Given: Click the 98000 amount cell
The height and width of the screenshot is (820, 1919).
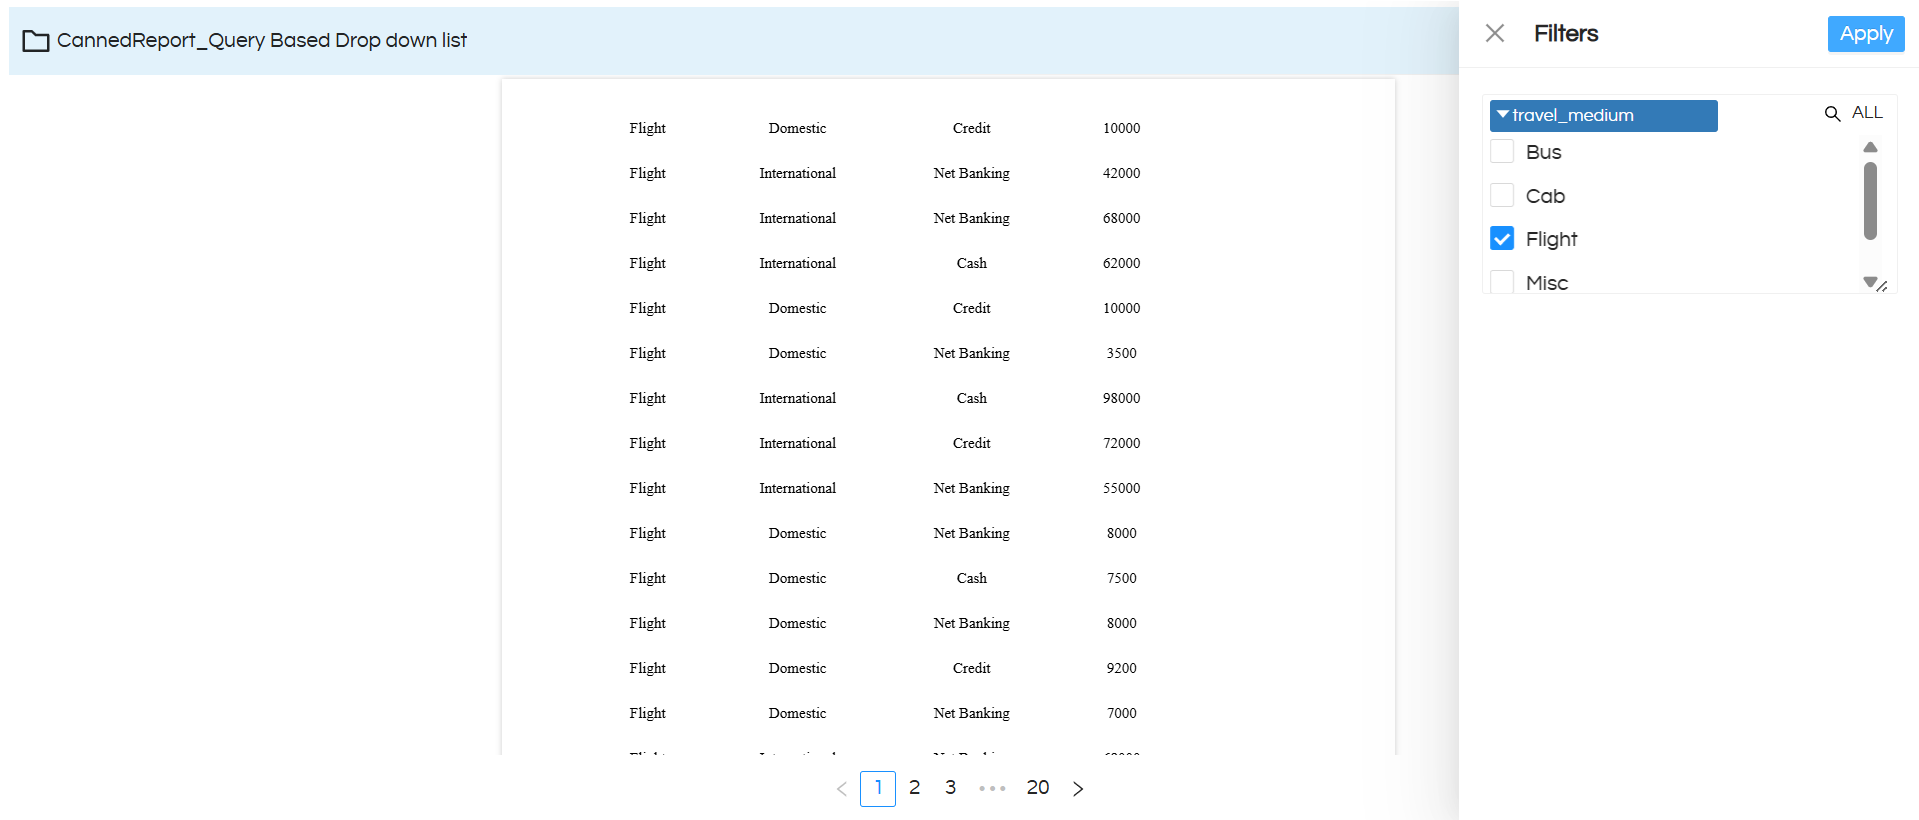Looking at the screenshot, I should (x=1121, y=398).
